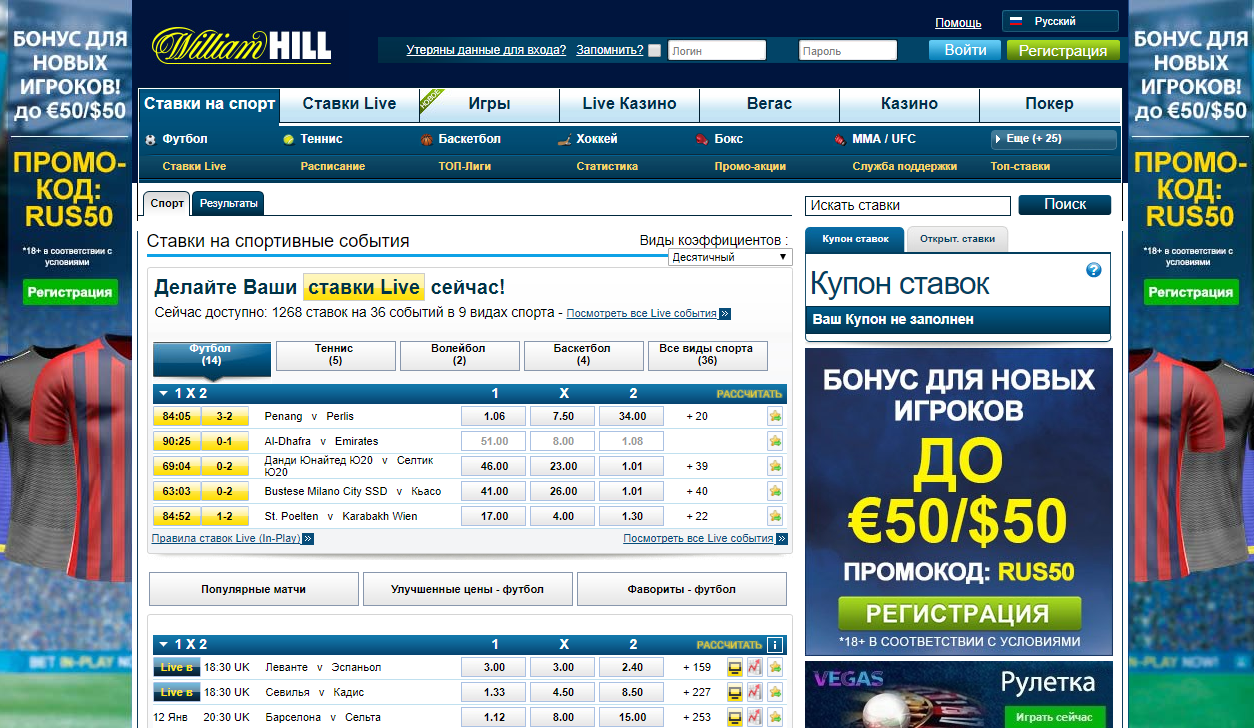Screen dimensions: 1254x728
Task: Open the Русский language selector
Action: tap(1060, 21)
